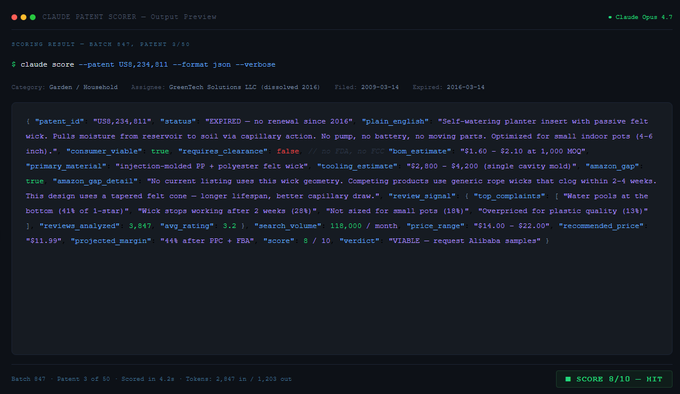Click the green dot beside Claude Opus 4.7
This screenshot has height=394, width=680.
tap(610, 17)
